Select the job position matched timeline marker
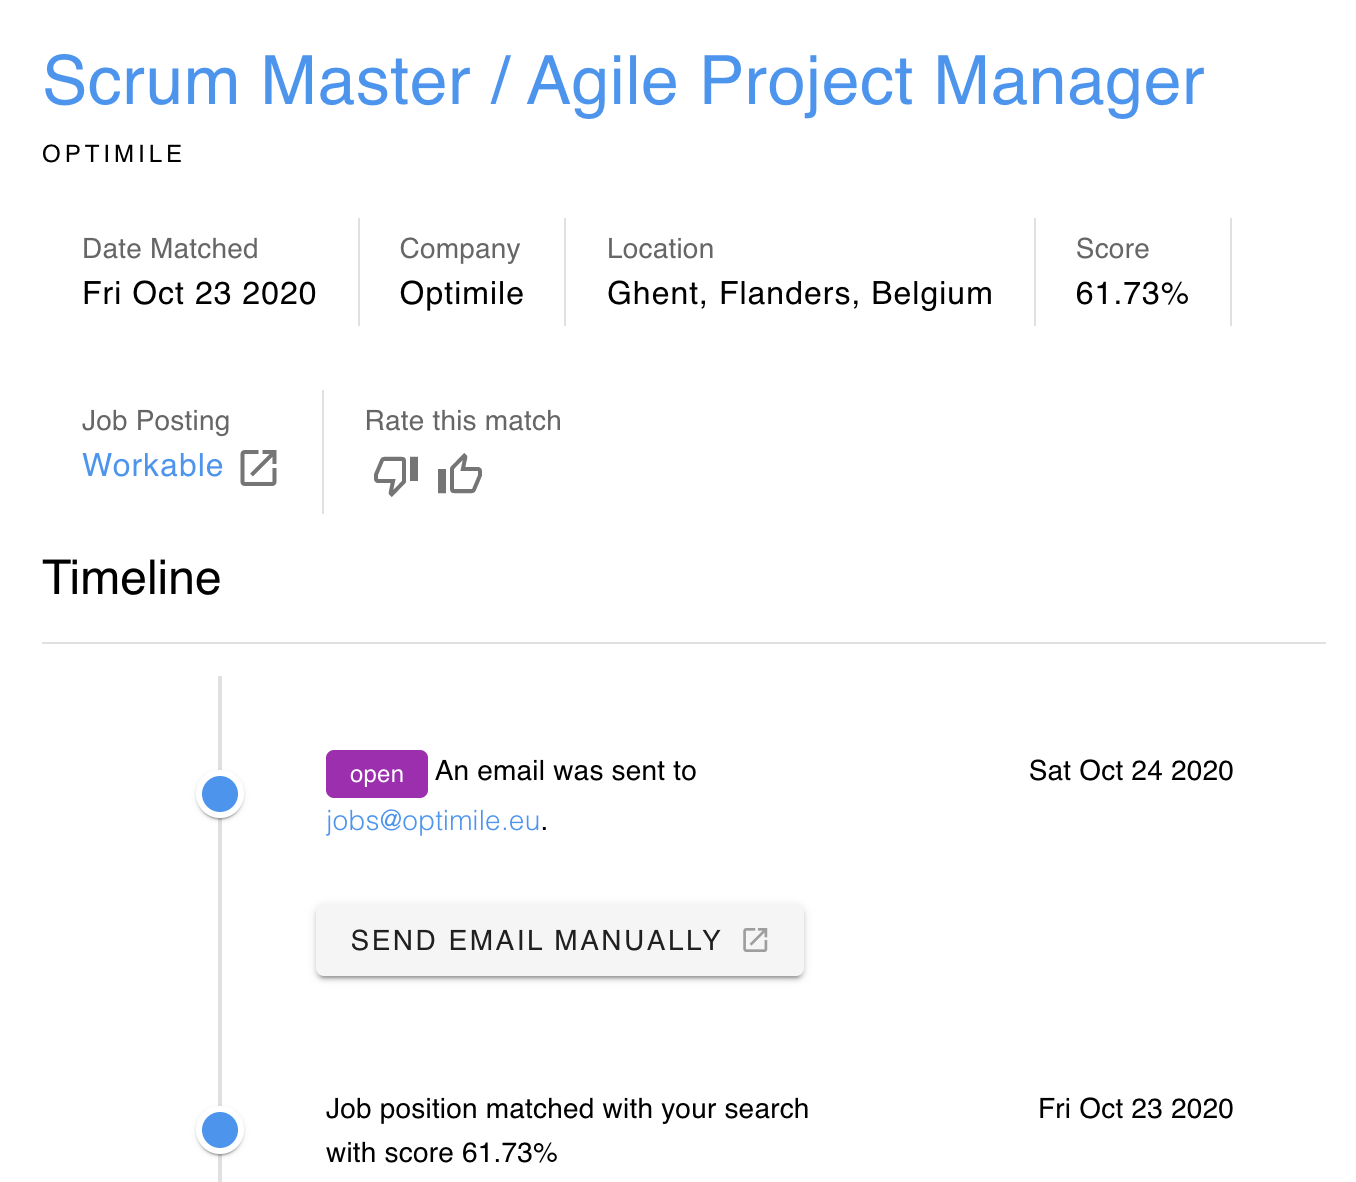 [220, 1130]
